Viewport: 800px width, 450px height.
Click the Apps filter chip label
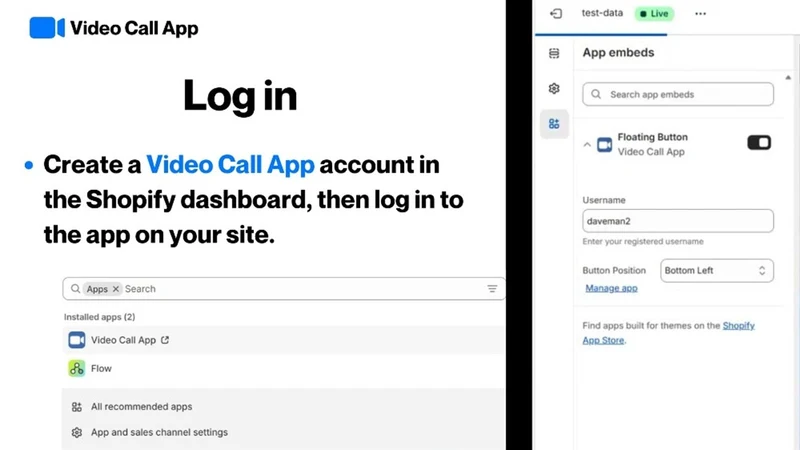97,289
